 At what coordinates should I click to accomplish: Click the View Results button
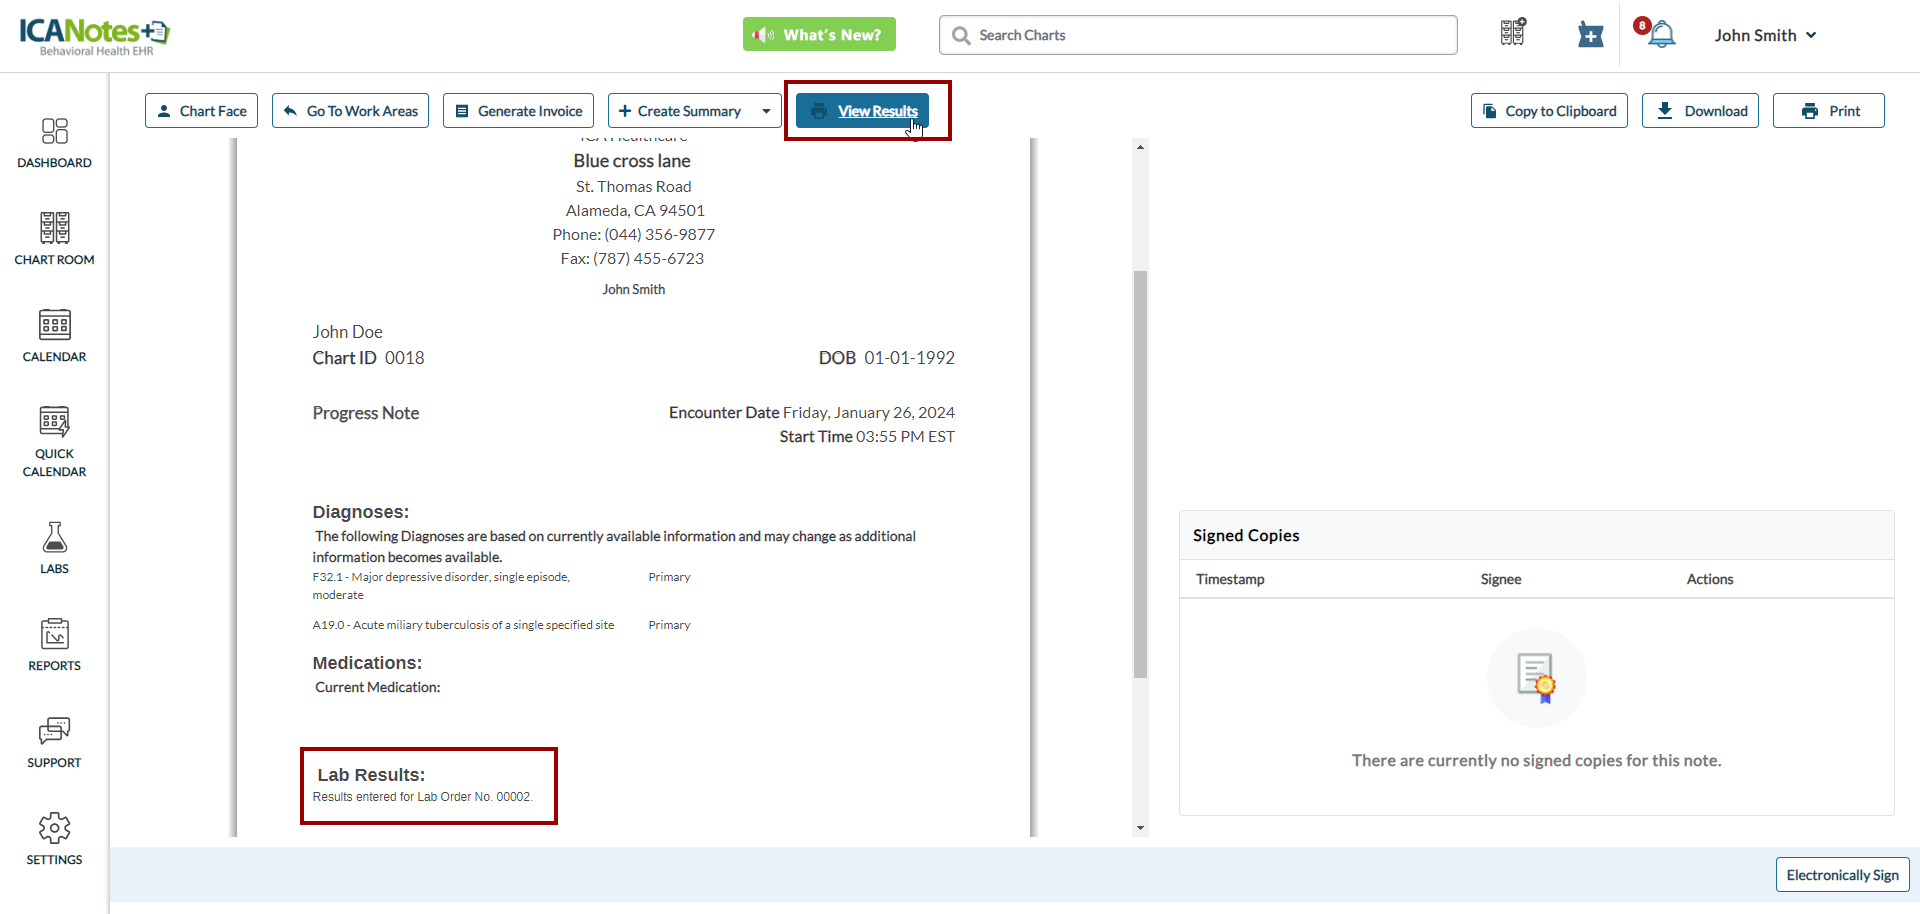[x=862, y=111]
